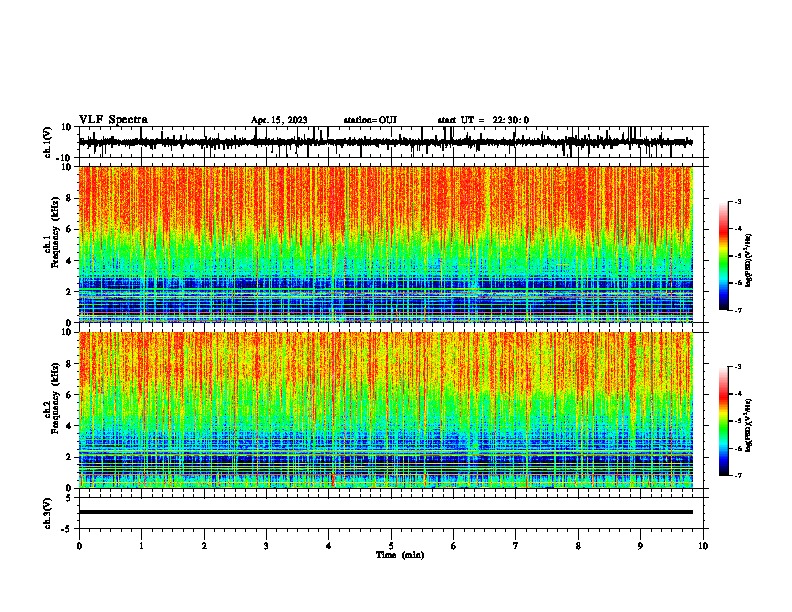Click the time axis tick label "7"
Viewport: 792px width, 612px height.
(516, 546)
